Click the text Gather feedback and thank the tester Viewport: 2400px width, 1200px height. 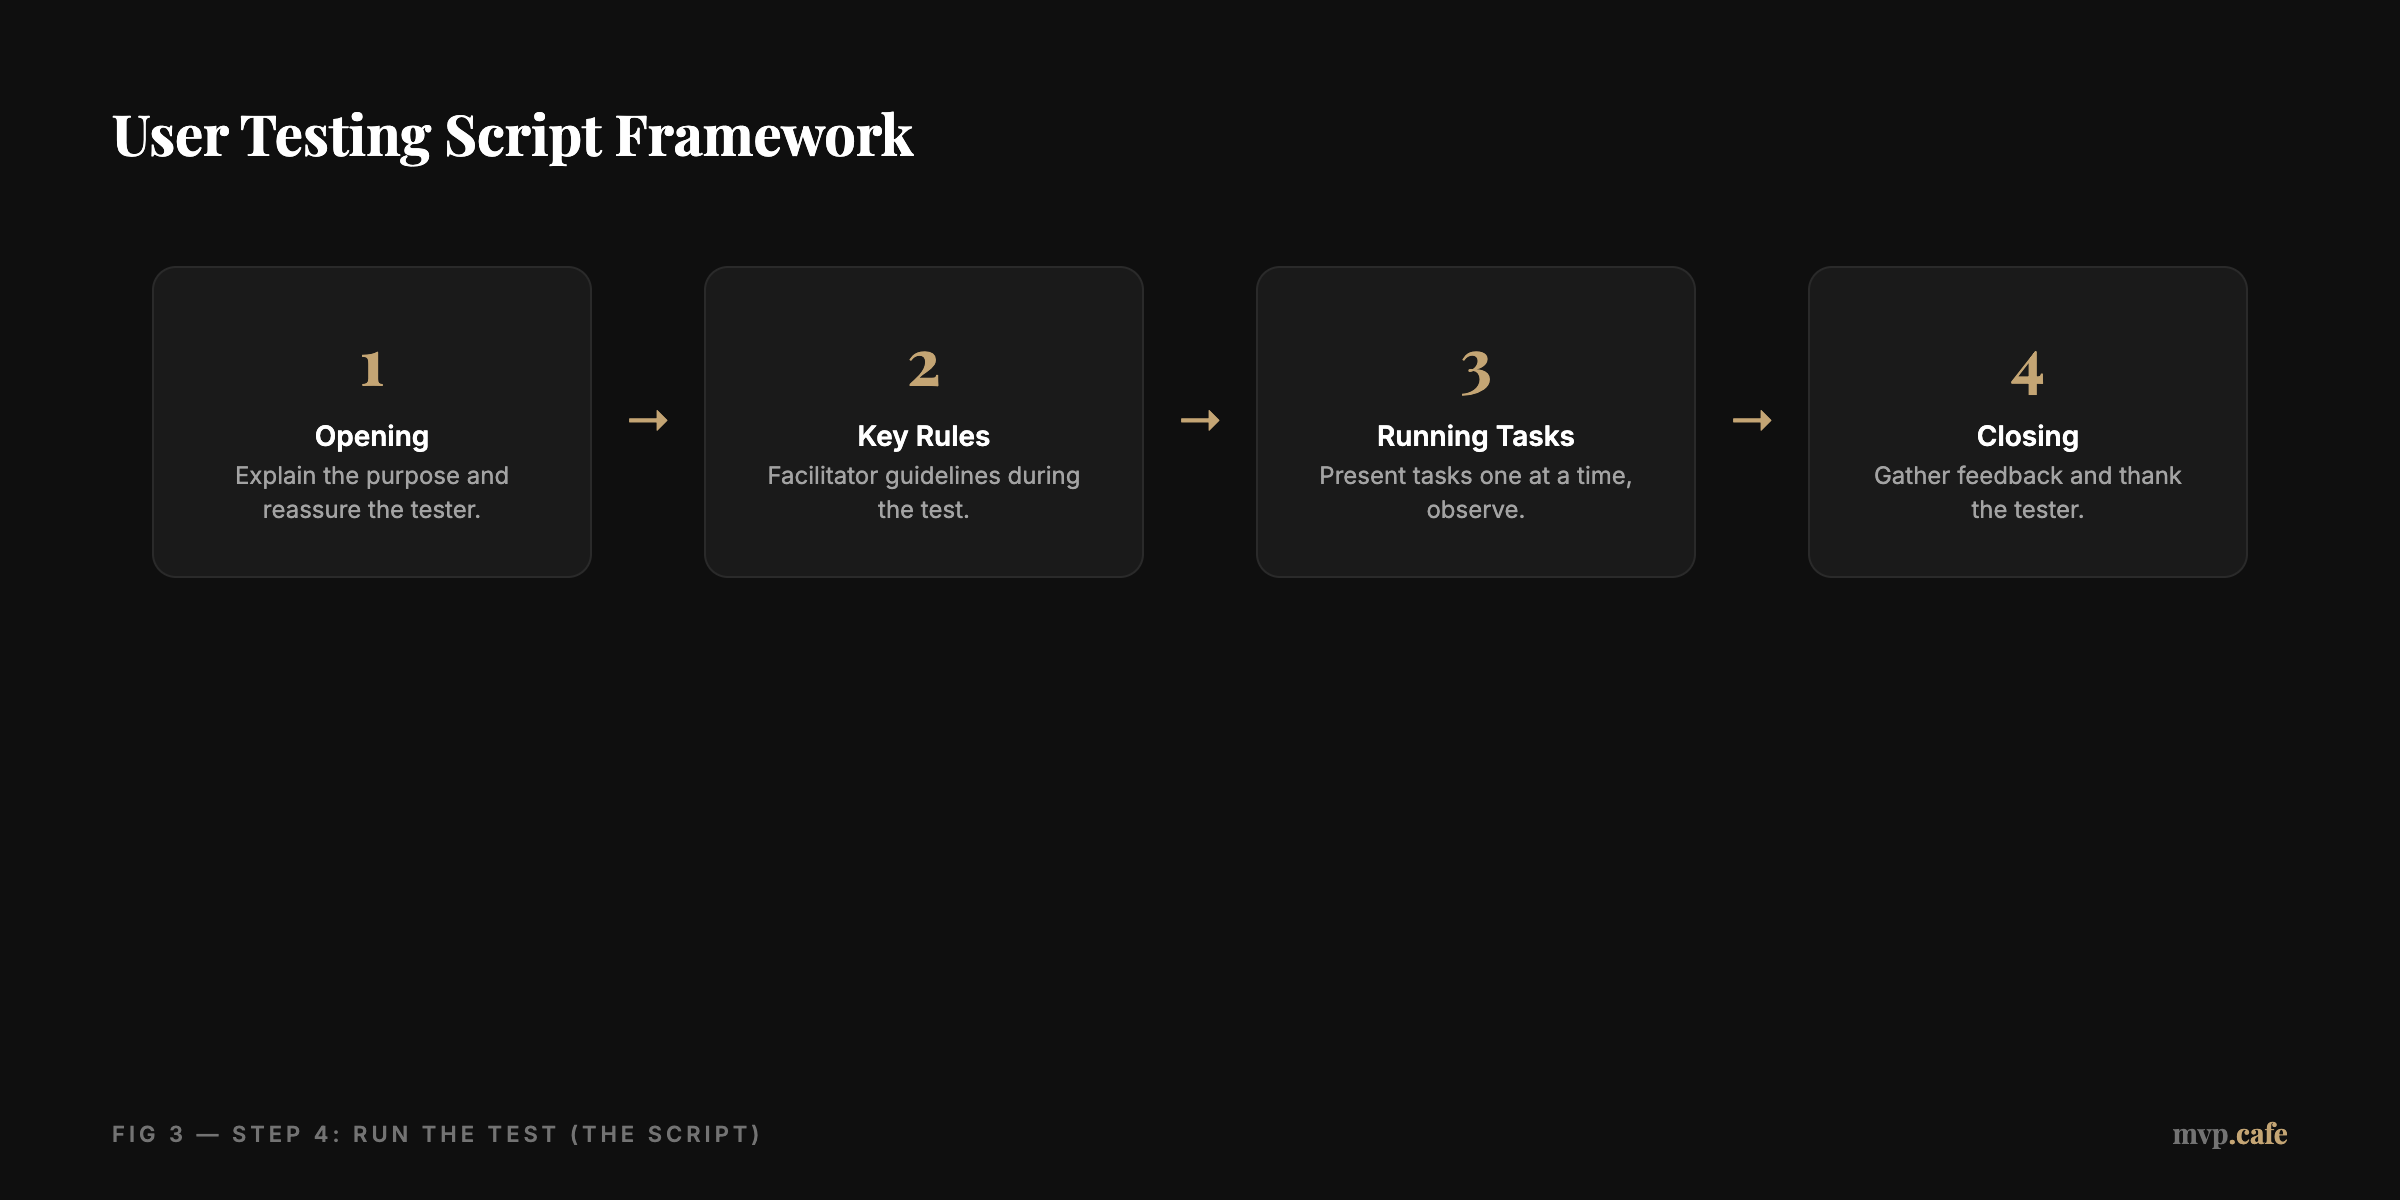click(2027, 492)
